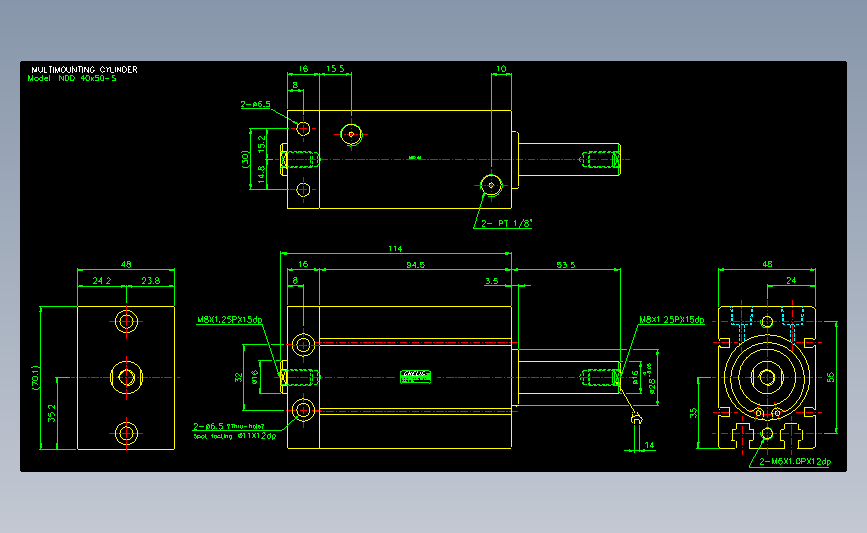Screen dimensions: 867x533
Task: Click the 53.5 rod length dimension
Action: coord(566,265)
